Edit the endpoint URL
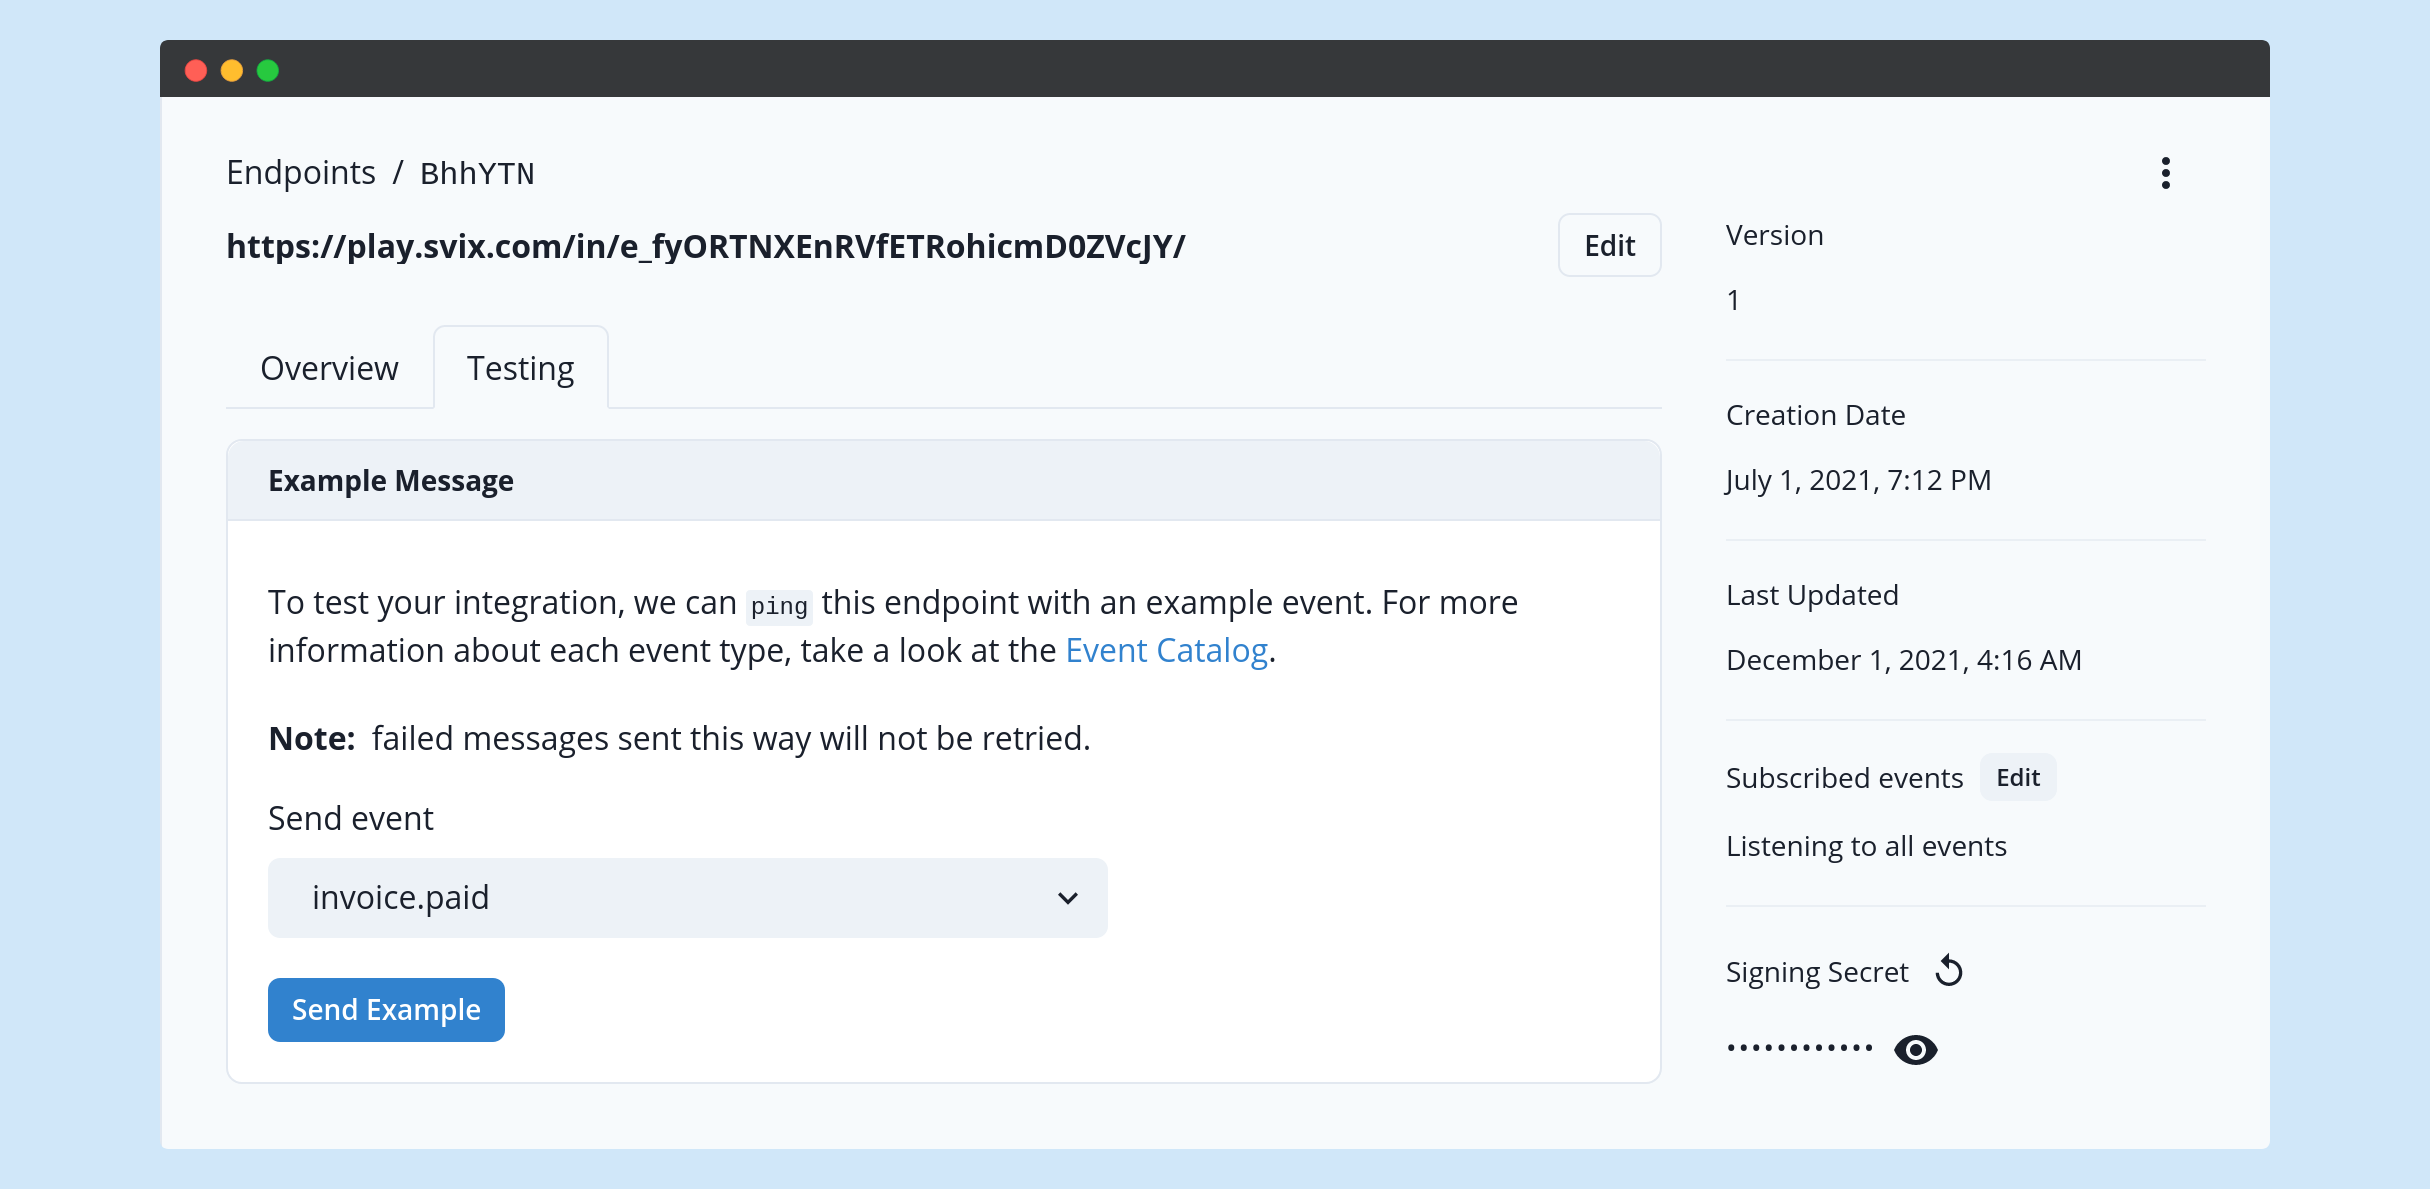 1608,245
